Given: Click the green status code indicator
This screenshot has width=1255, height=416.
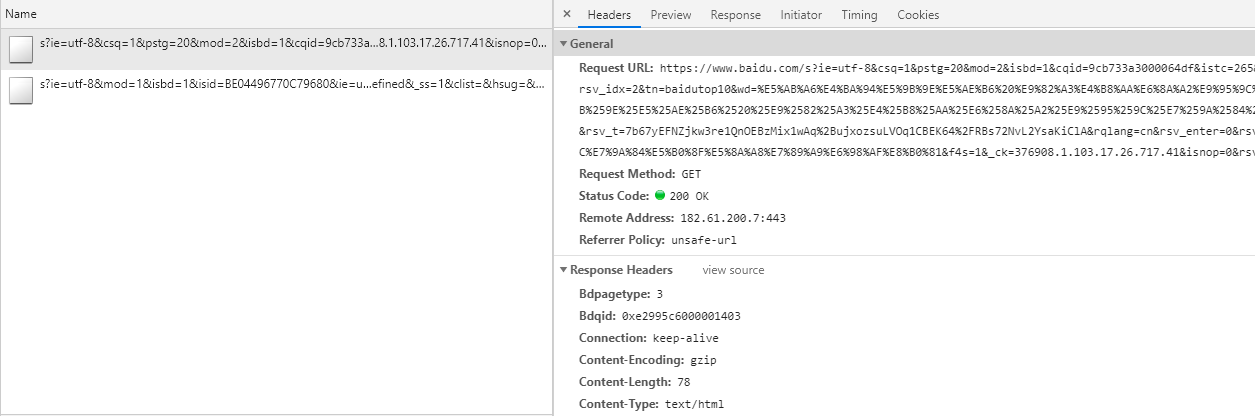Looking at the screenshot, I should coord(660,196).
